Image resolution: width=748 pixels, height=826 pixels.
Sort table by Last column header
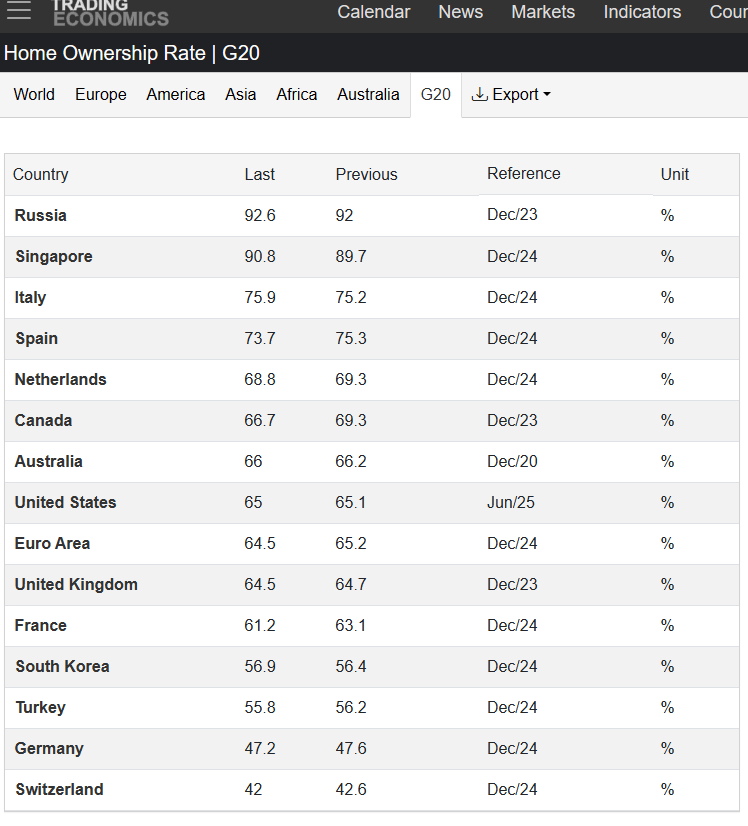[259, 174]
